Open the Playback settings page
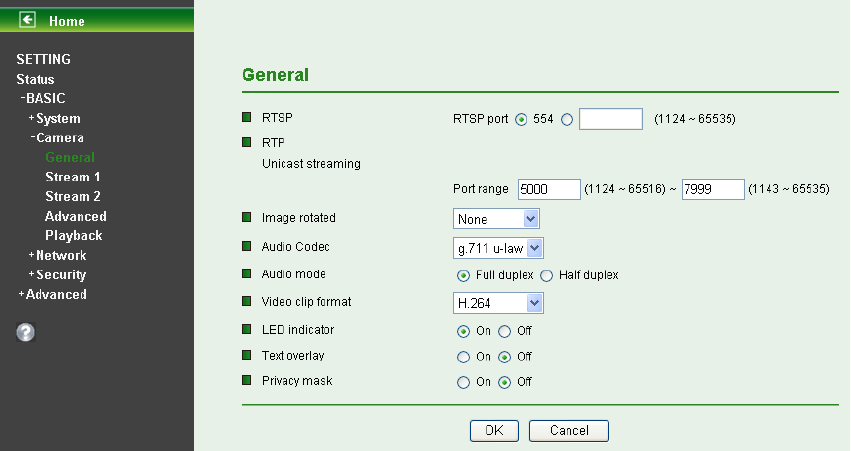851x451 pixels. pos(74,236)
